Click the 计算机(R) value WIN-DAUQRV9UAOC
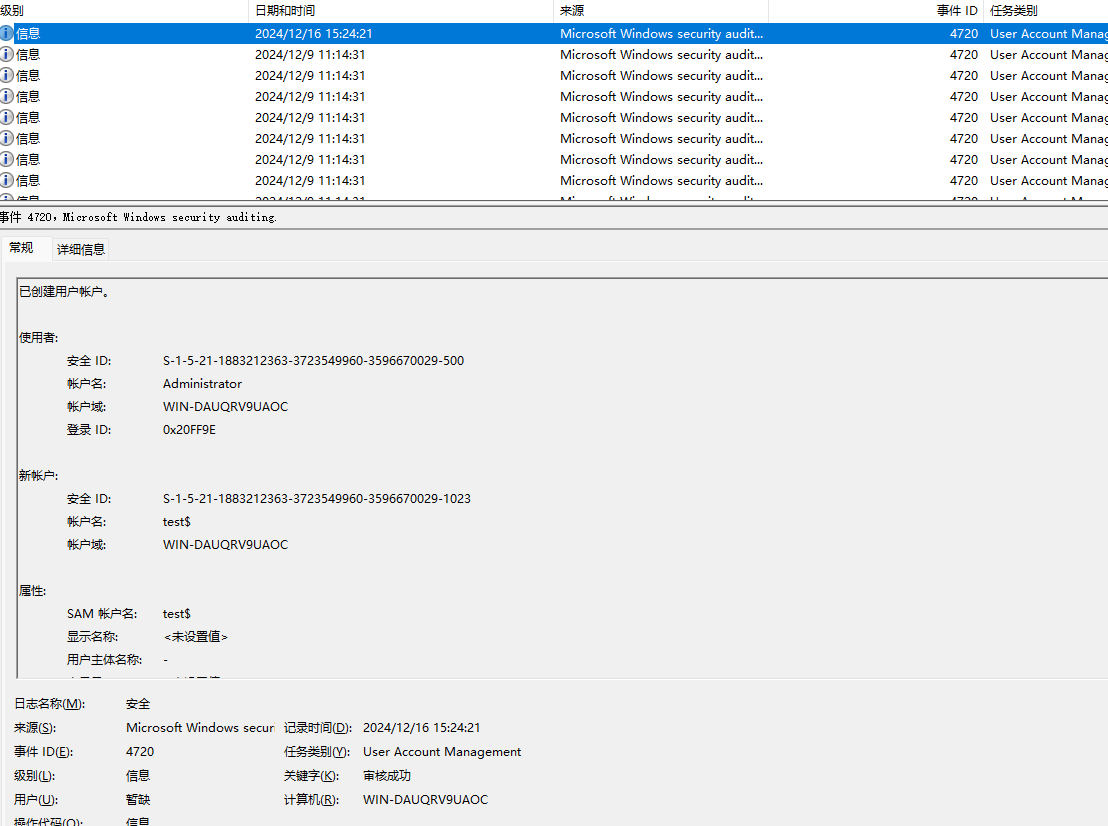 coord(425,800)
